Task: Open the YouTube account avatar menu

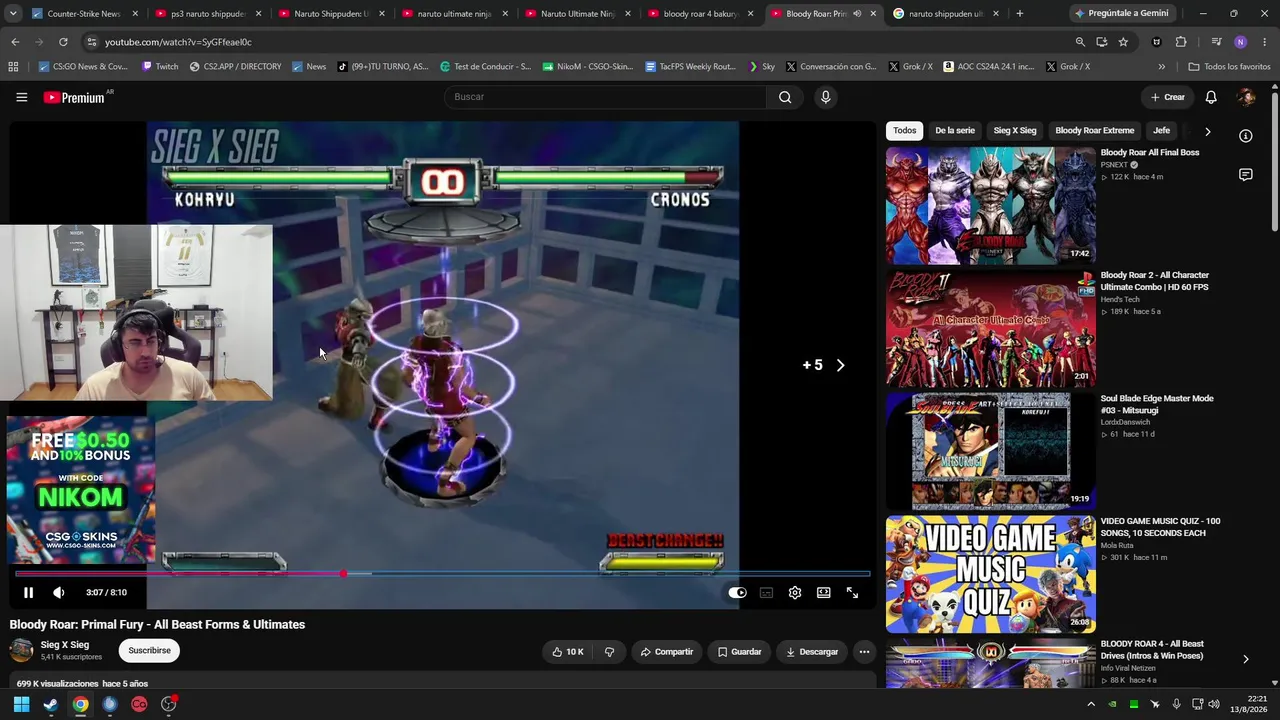Action: click(x=1246, y=97)
